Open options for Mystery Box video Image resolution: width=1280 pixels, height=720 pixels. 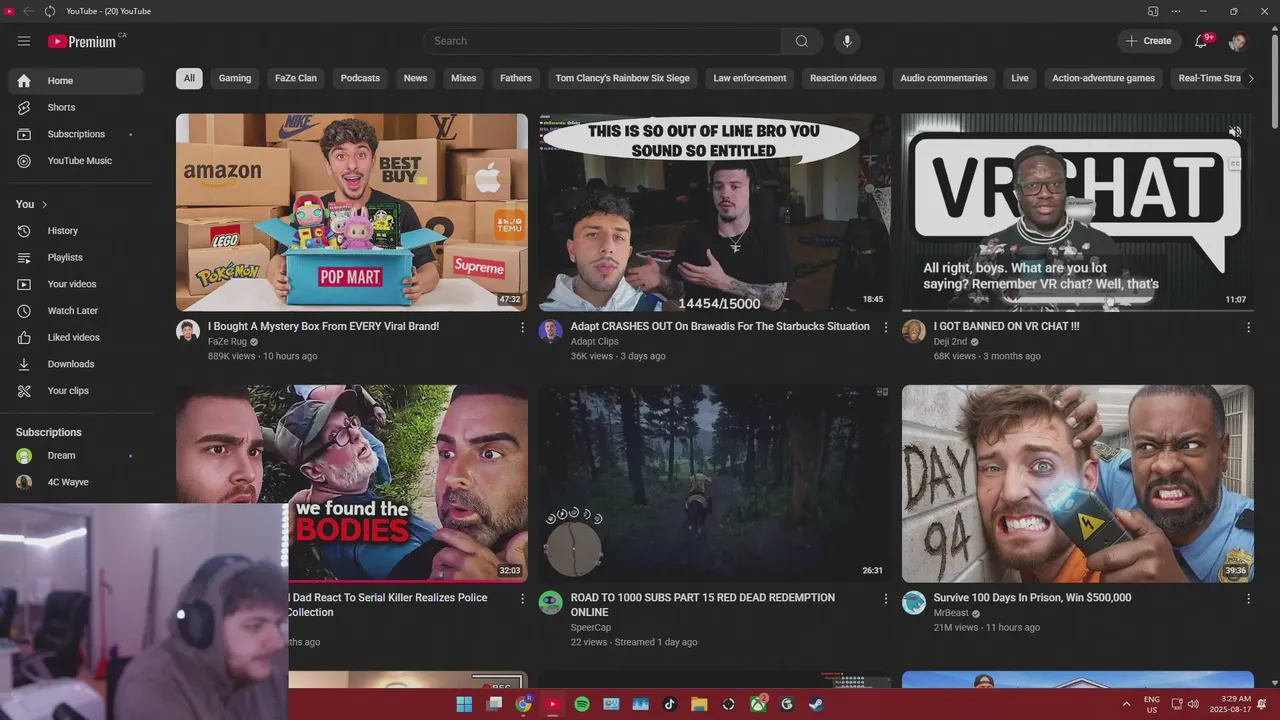click(x=522, y=327)
